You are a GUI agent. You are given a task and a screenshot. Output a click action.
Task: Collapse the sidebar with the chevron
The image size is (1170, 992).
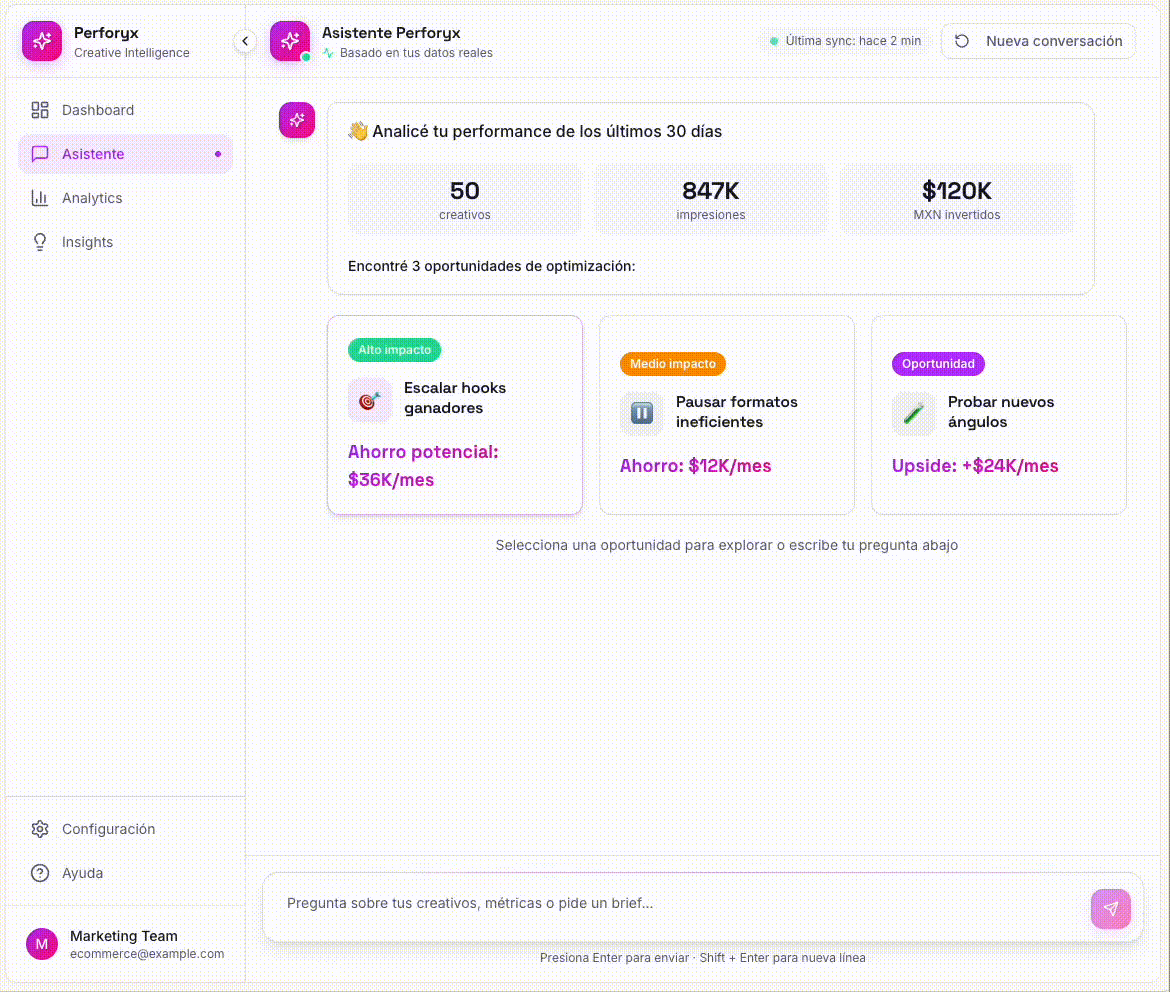click(245, 41)
